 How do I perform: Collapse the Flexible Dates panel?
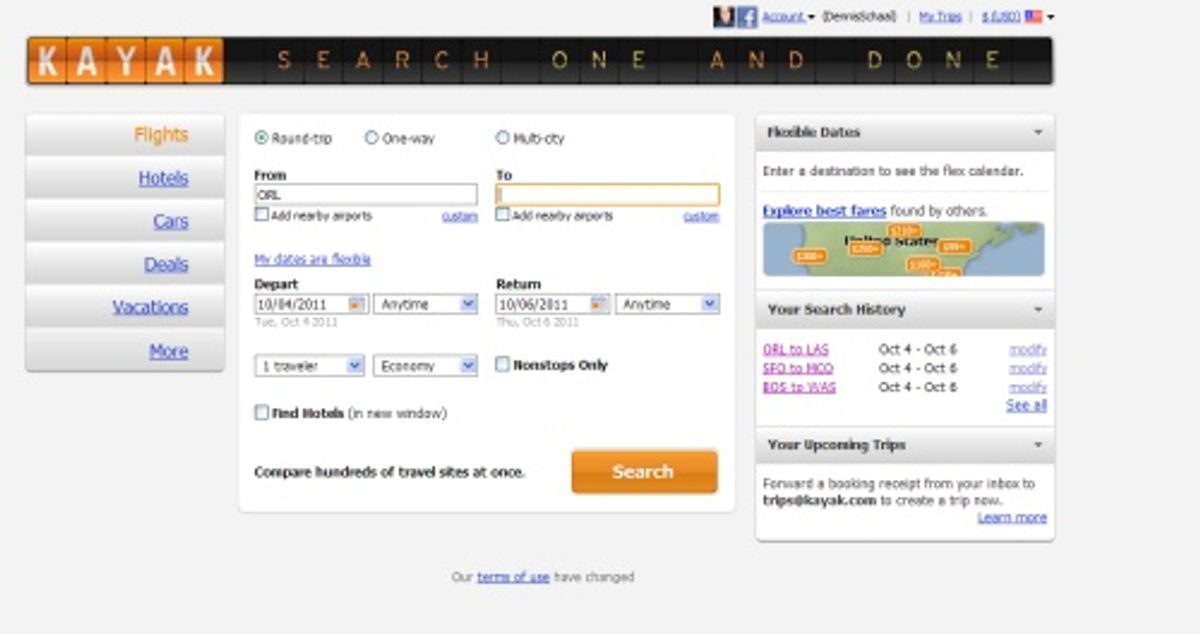[1040, 131]
